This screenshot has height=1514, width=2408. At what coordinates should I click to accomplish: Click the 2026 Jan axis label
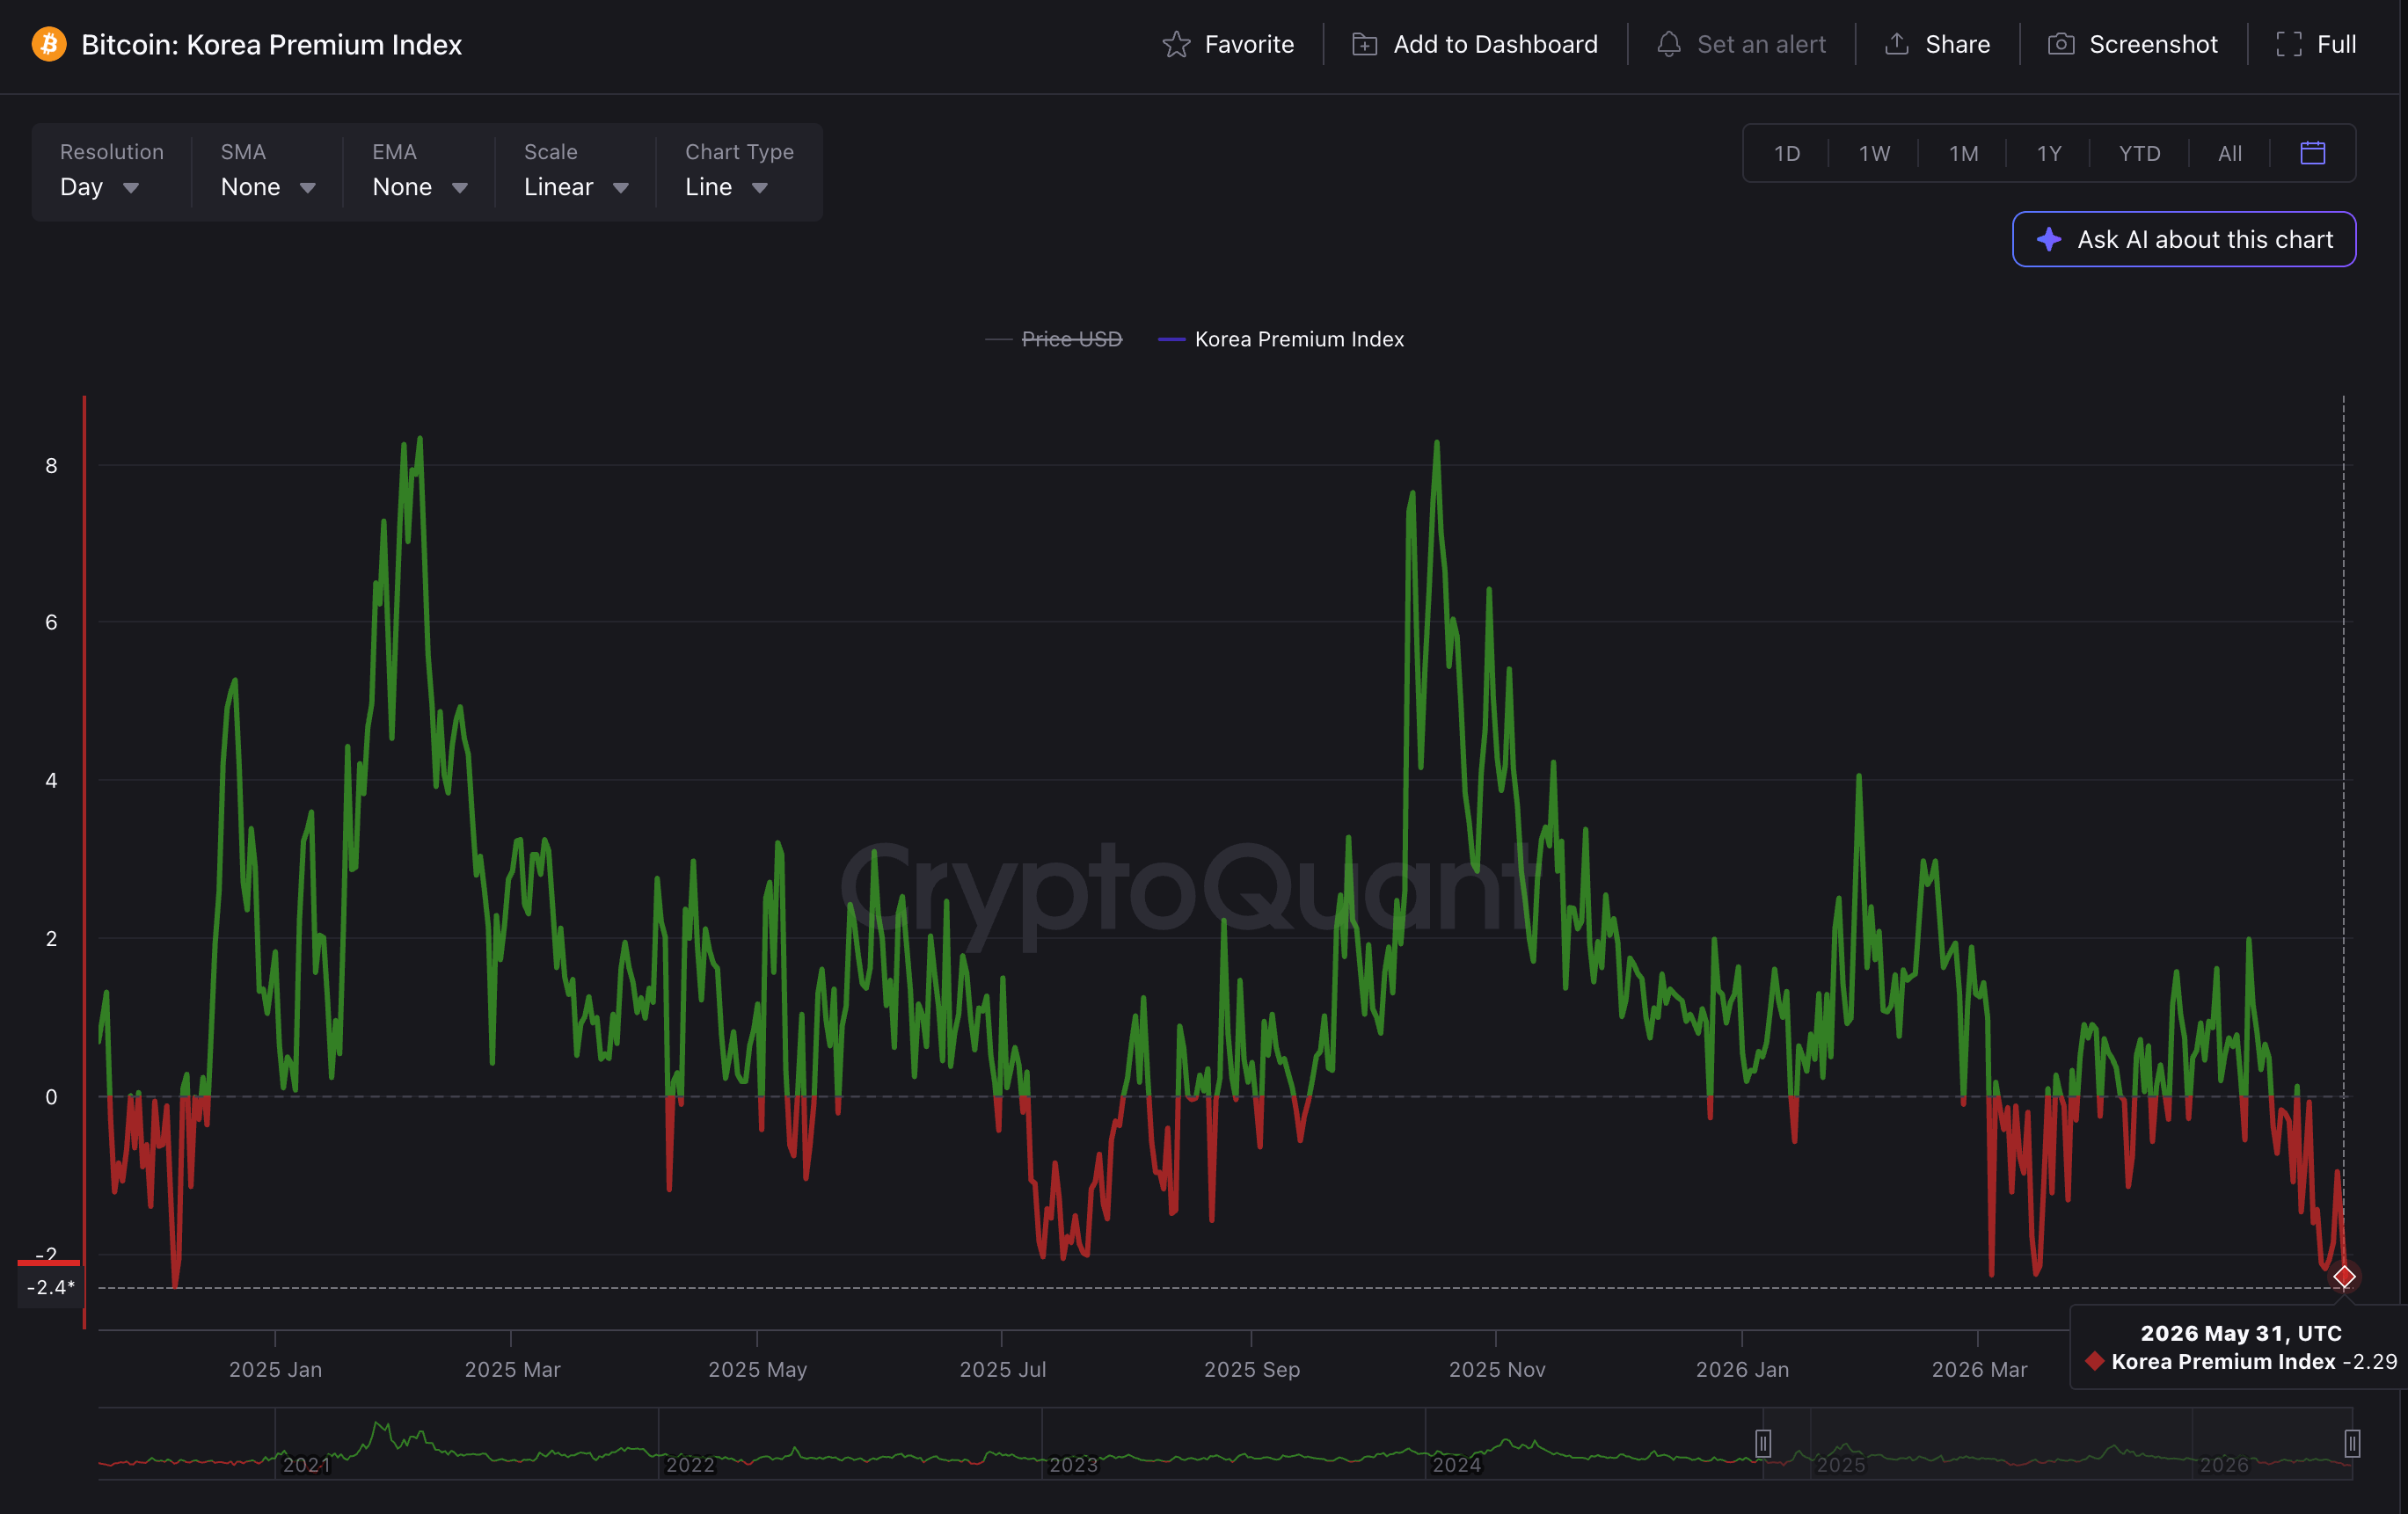1742,1369
